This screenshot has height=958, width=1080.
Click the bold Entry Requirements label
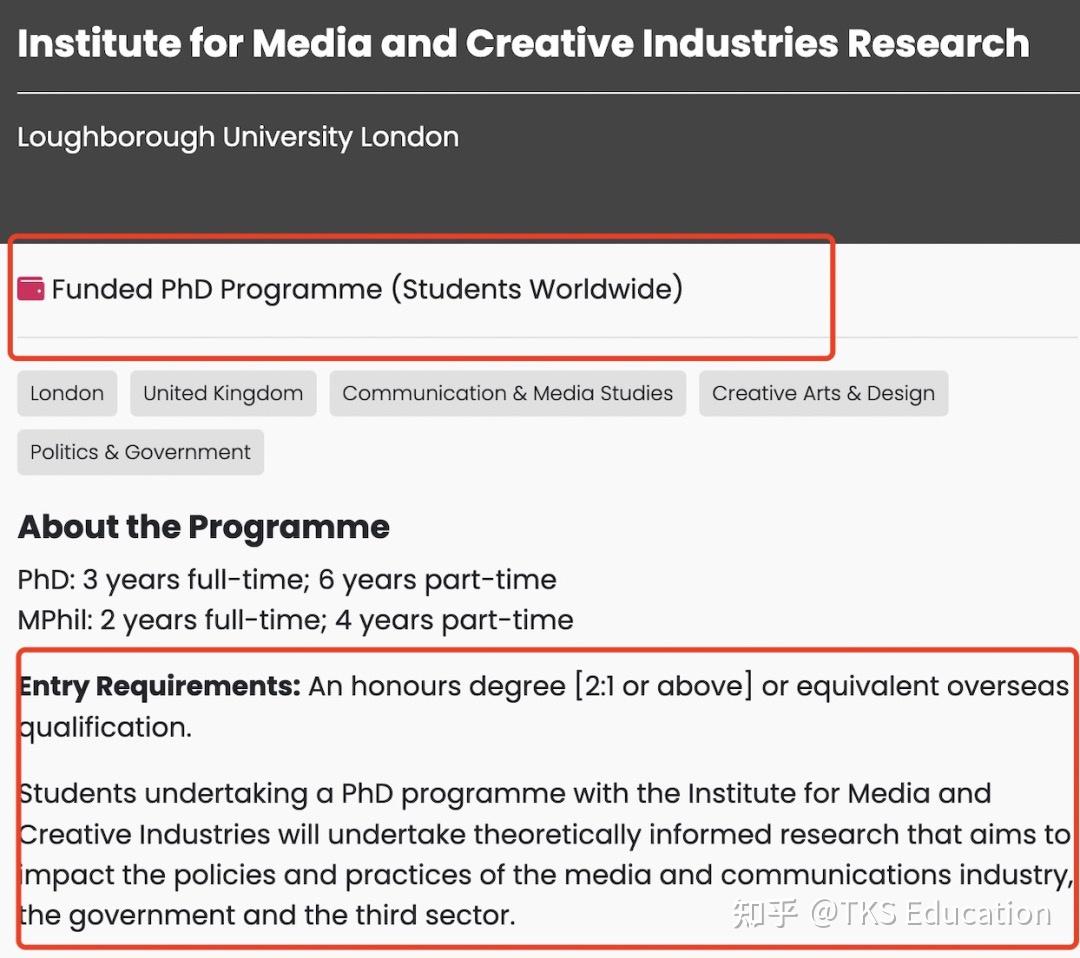coord(159,687)
